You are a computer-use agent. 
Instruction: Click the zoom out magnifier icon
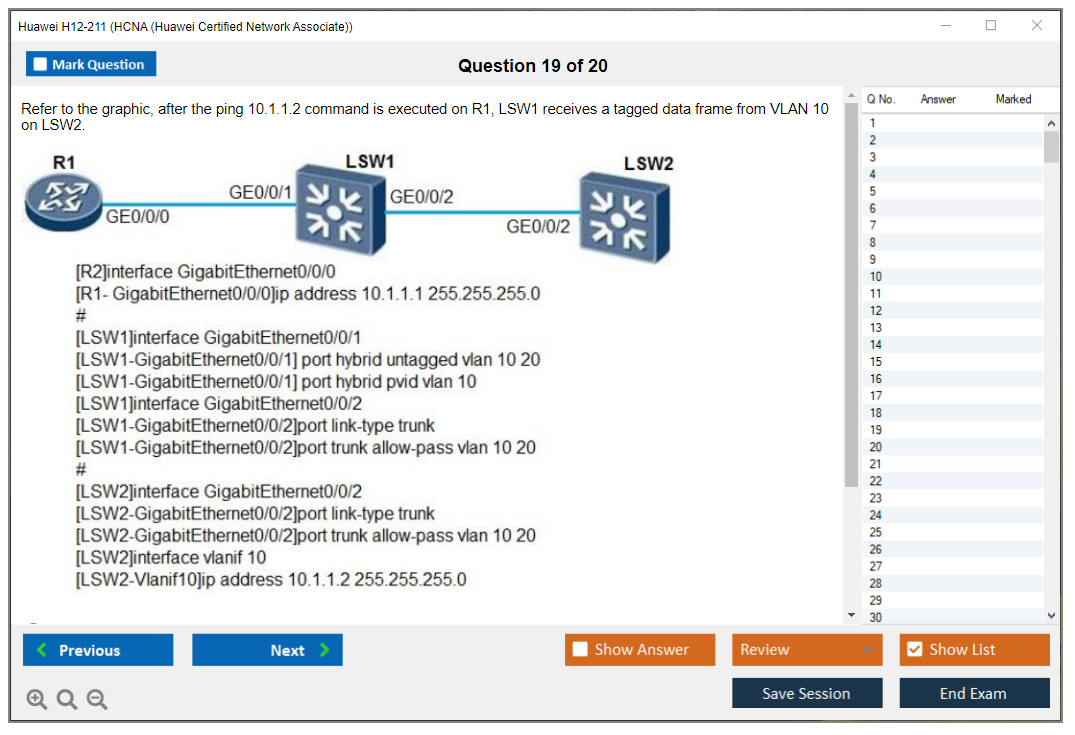[97, 700]
